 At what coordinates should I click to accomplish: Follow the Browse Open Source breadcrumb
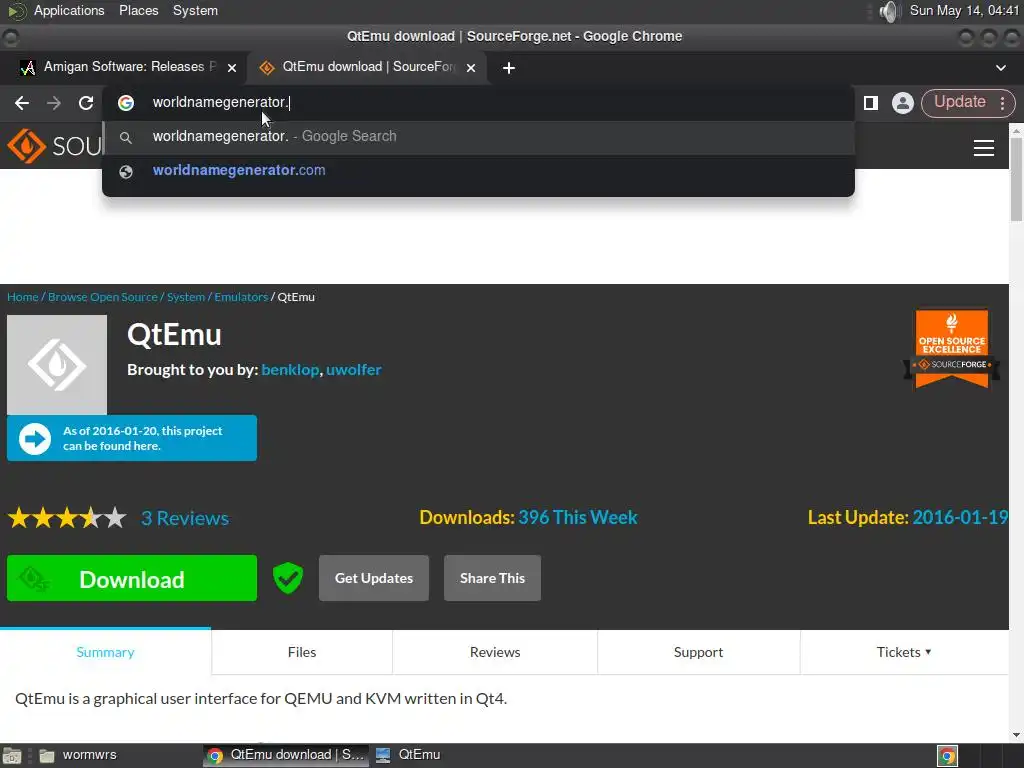[103, 297]
